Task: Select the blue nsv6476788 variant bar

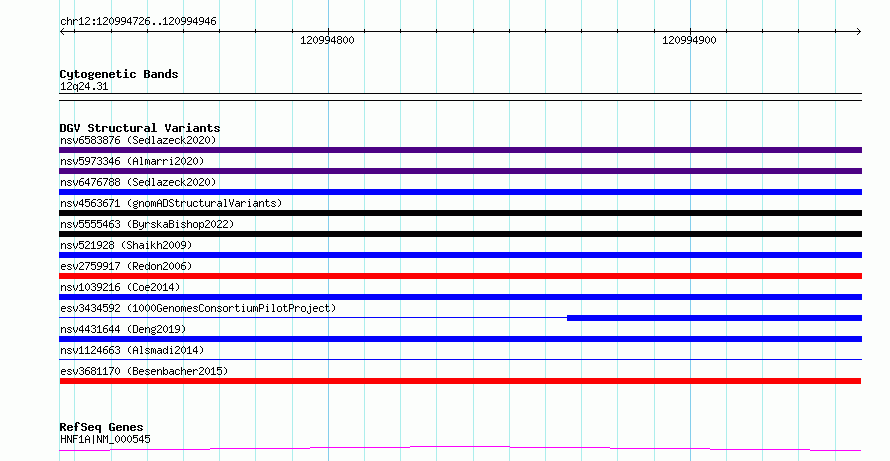Action: click(460, 192)
